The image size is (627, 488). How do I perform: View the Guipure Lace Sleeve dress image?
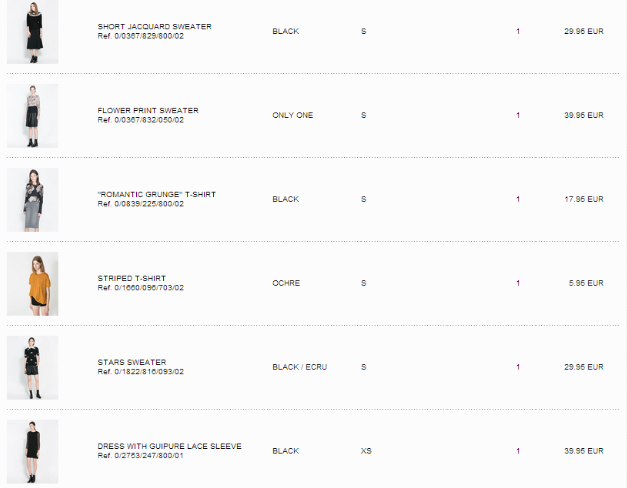click(32, 452)
